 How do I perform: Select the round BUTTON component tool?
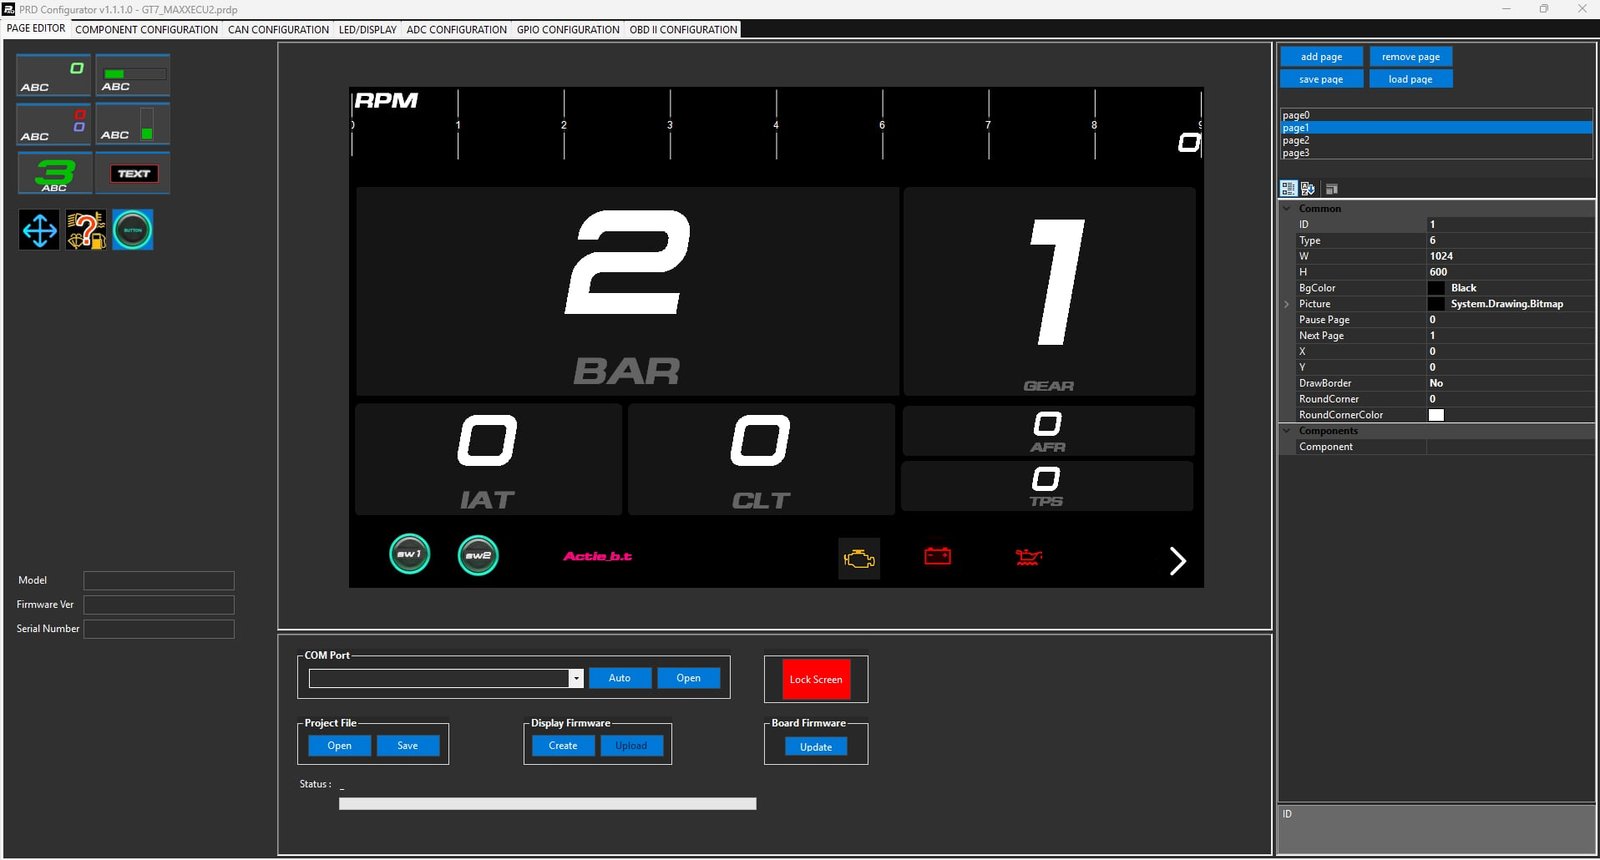[133, 230]
